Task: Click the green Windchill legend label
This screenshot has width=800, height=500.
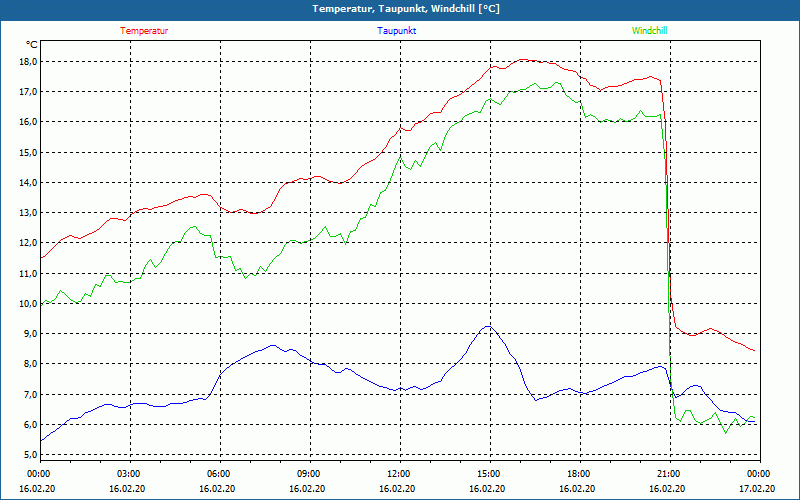Action: point(649,31)
